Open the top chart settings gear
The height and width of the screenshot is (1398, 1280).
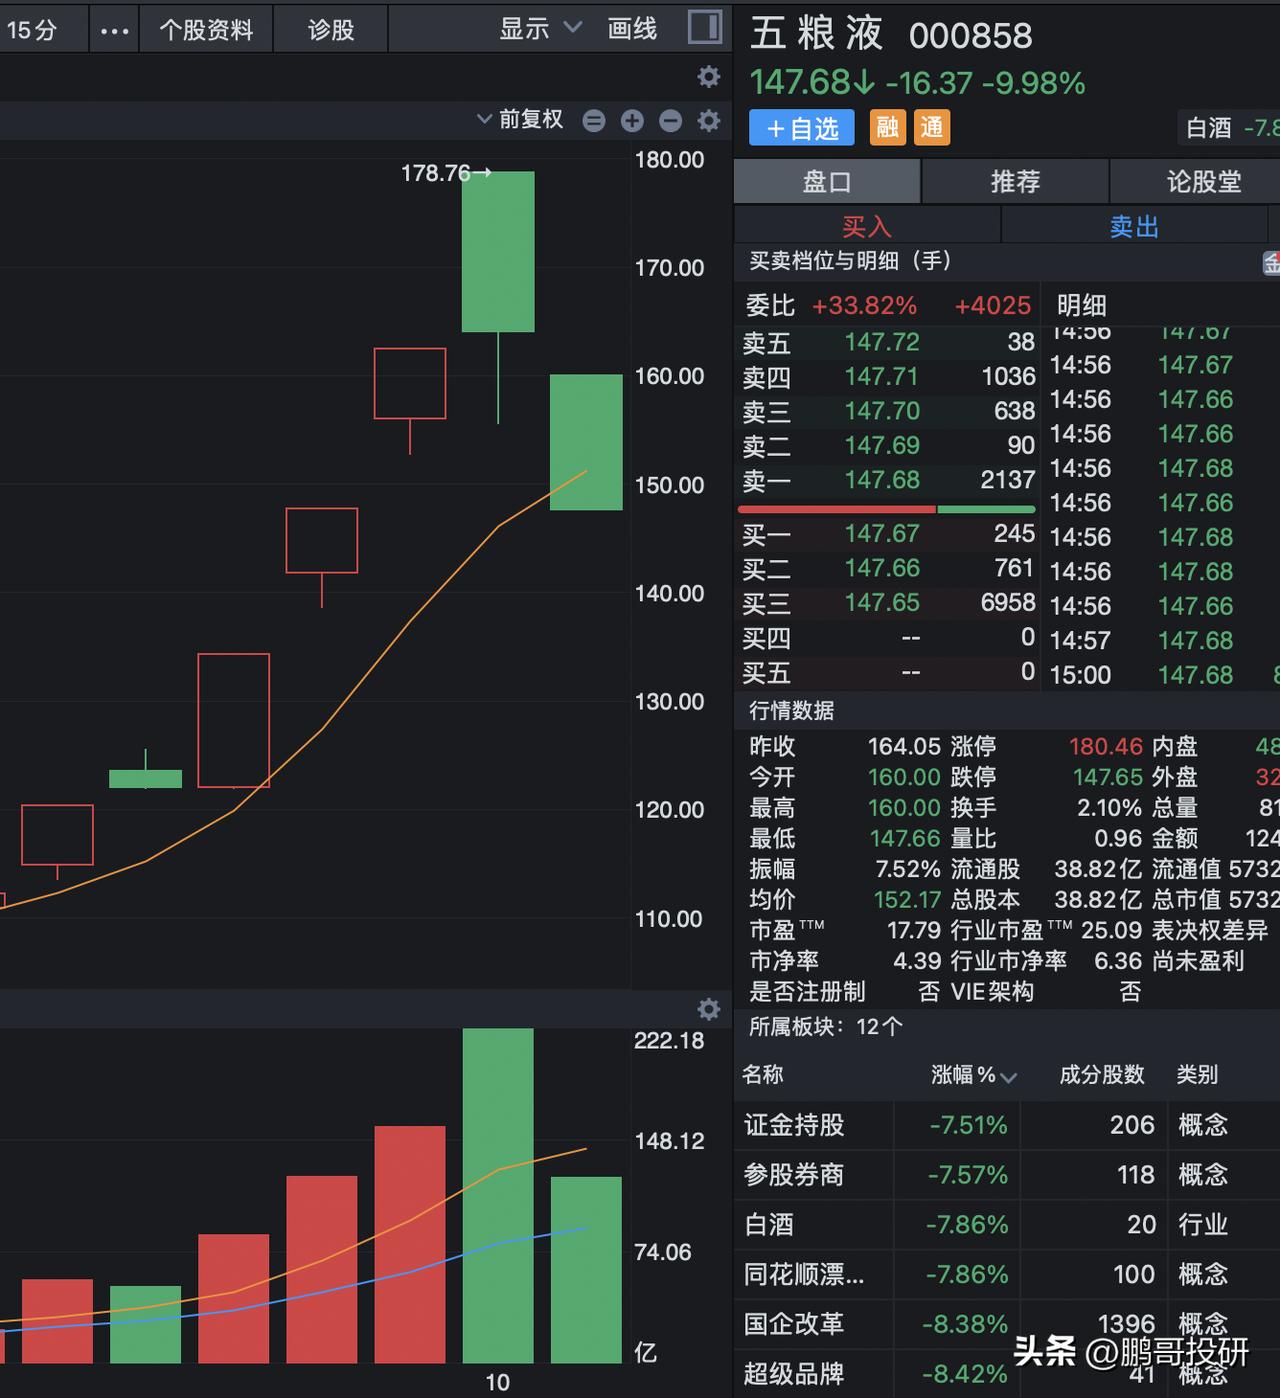(x=709, y=77)
